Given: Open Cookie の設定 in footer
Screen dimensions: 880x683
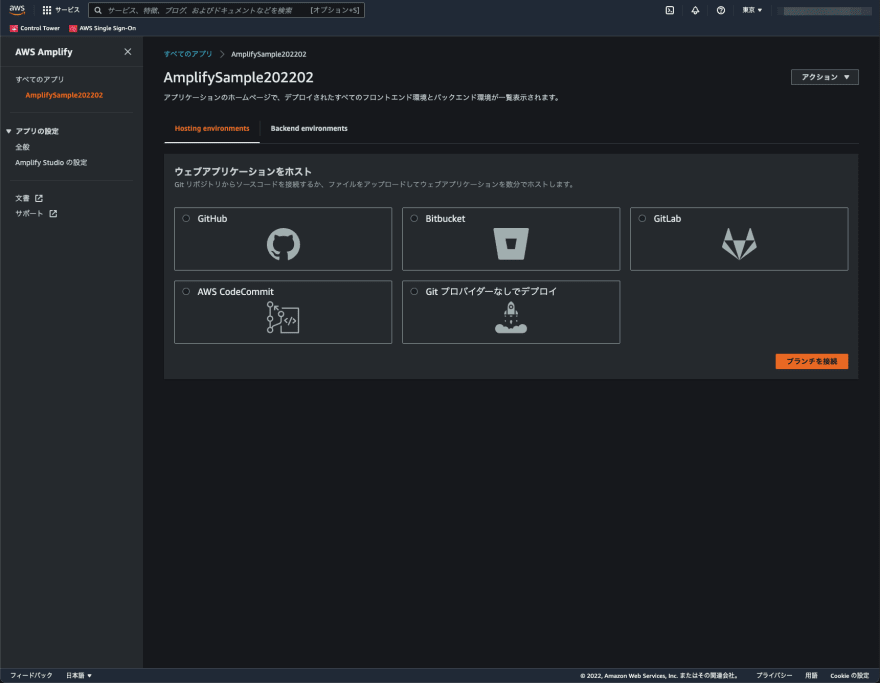Looking at the screenshot, I should coord(850,675).
